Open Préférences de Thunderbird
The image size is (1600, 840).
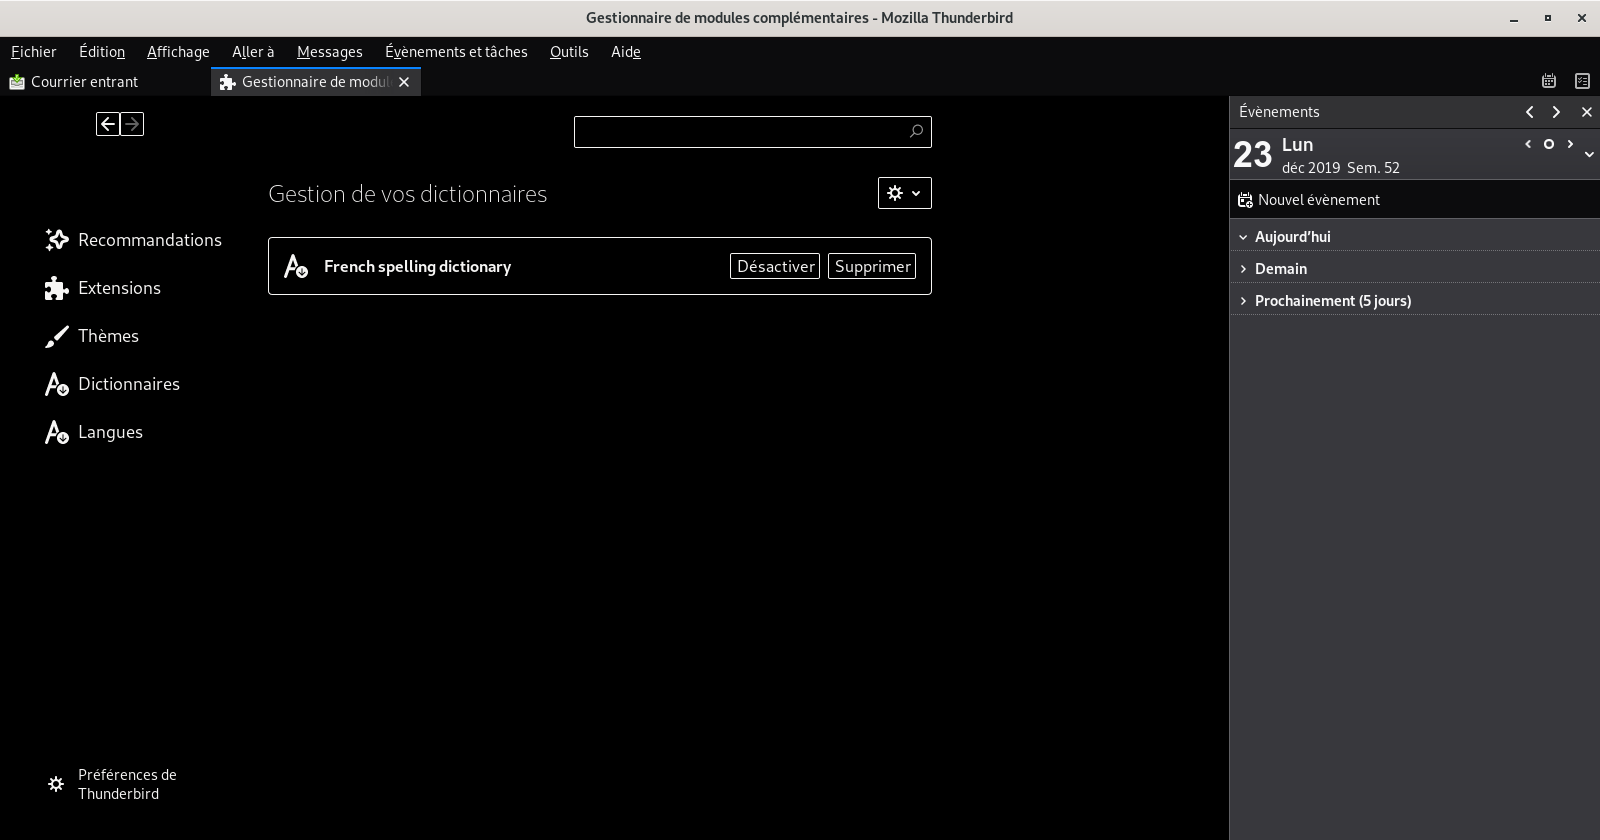(x=112, y=784)
